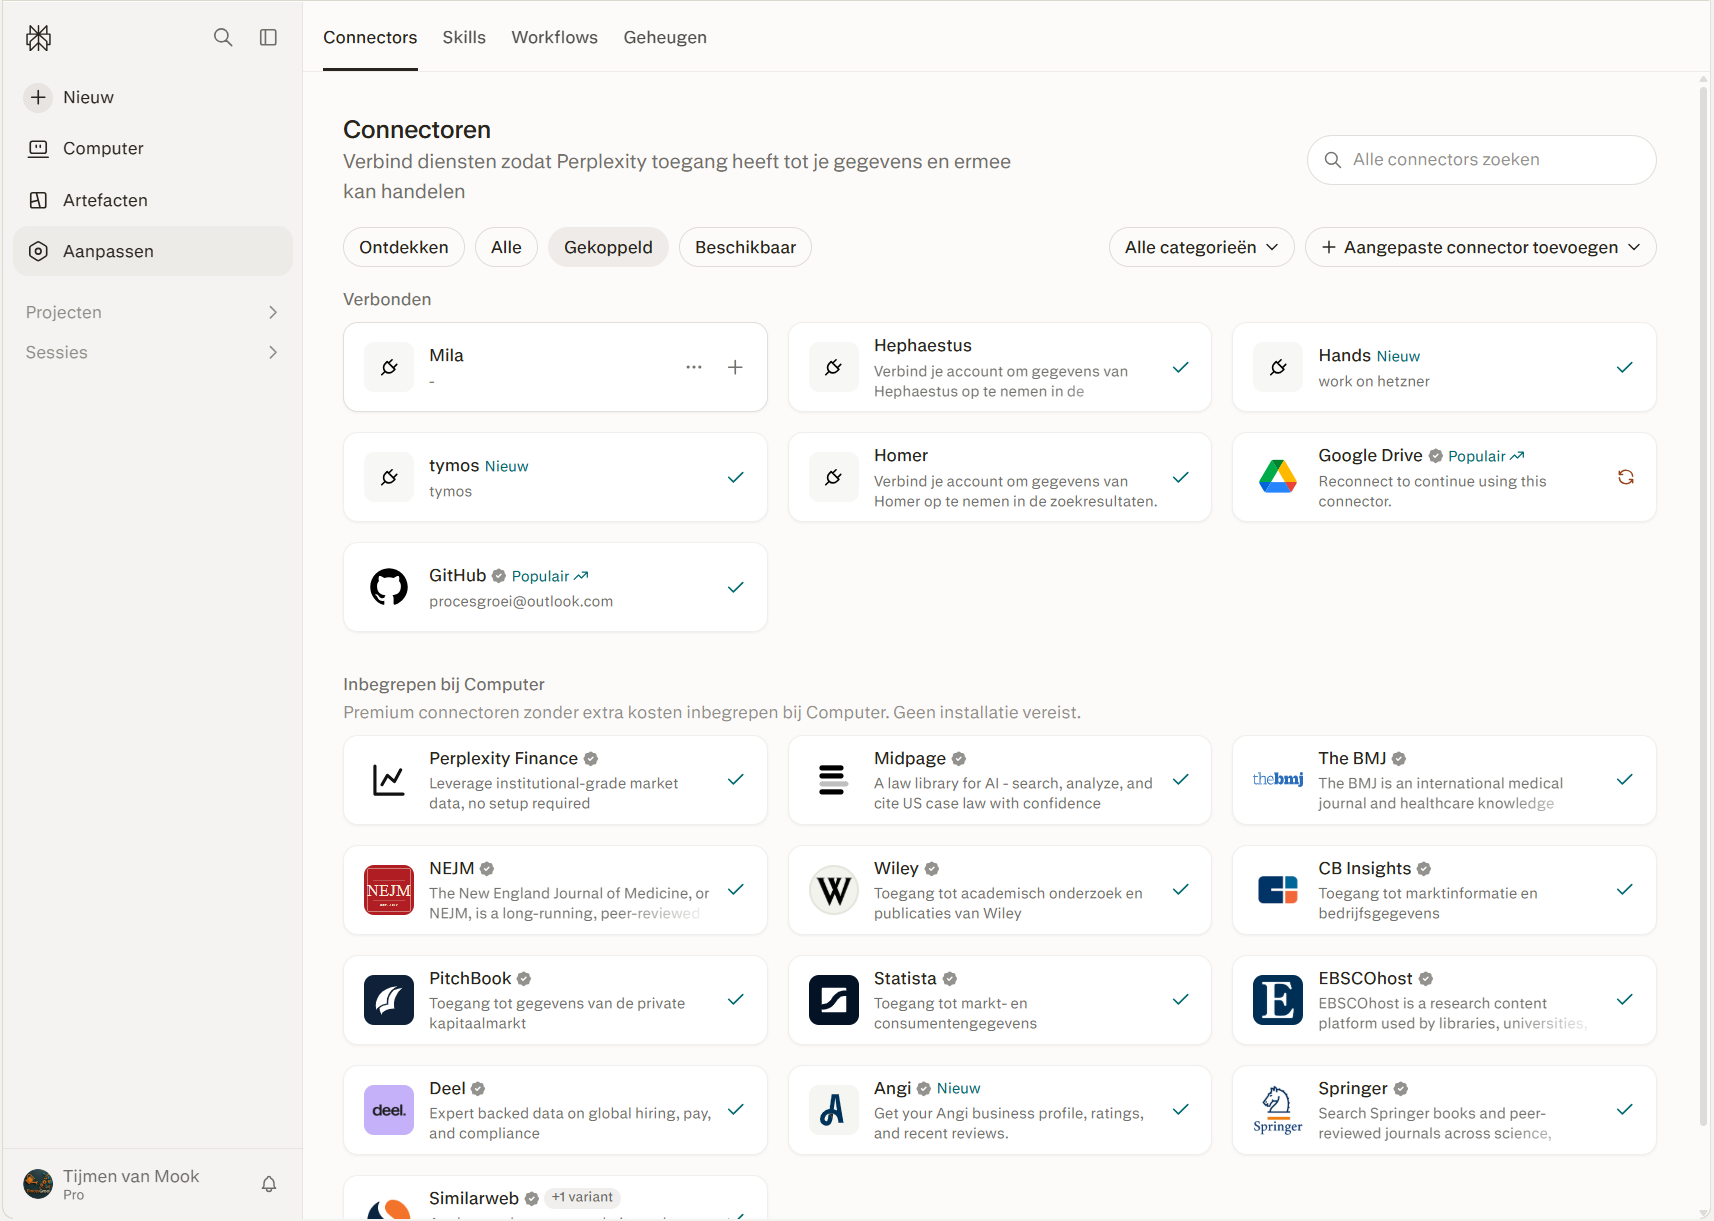Open the Mila more options menu
Viewport: 1714px width, 1221px height.
tap(694, 367)
